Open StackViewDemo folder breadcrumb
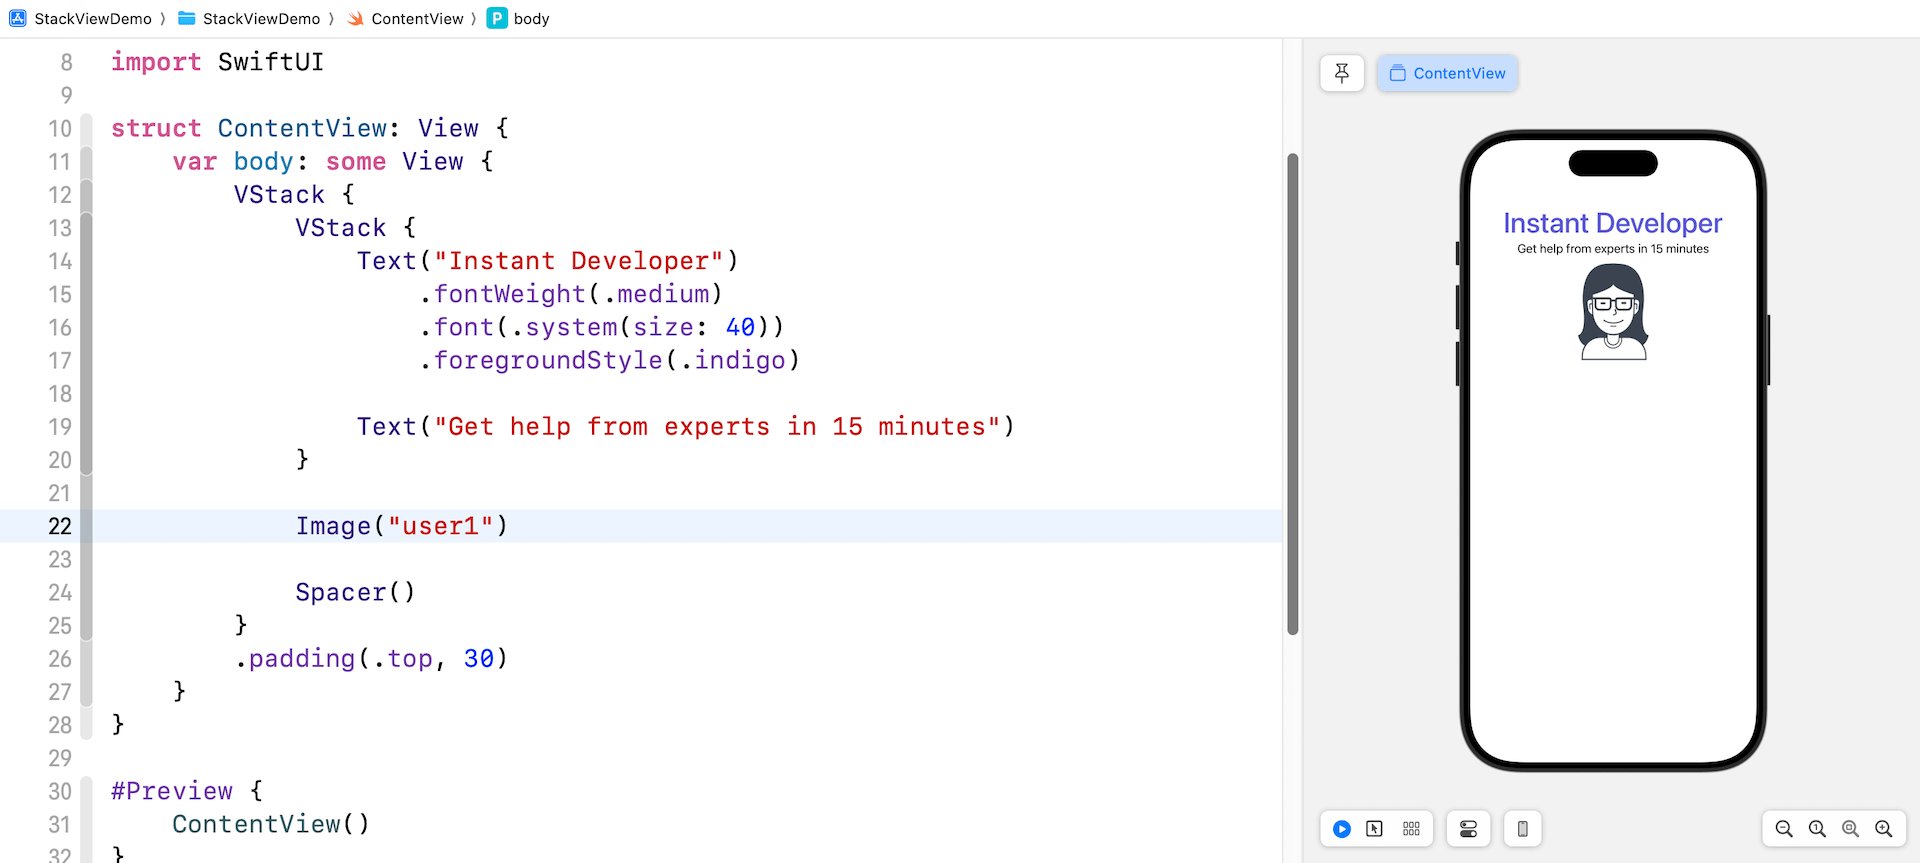1920x863 pixels. pos(250,19)
